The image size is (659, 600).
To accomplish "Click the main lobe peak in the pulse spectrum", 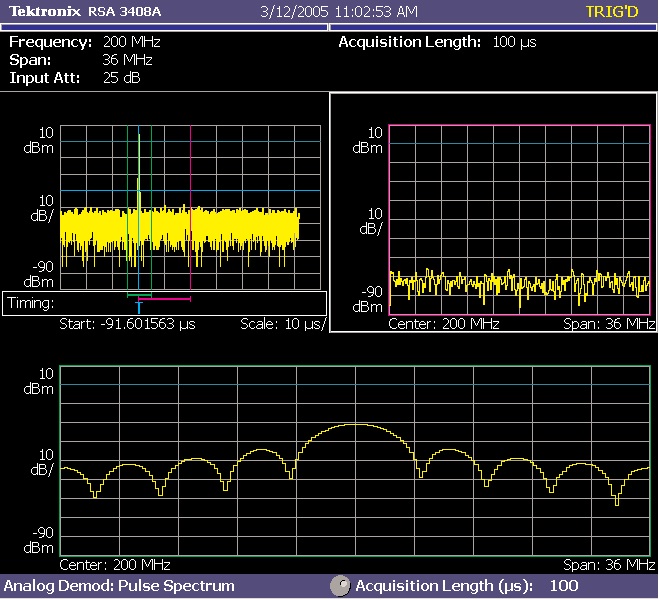I will point(355,425).
